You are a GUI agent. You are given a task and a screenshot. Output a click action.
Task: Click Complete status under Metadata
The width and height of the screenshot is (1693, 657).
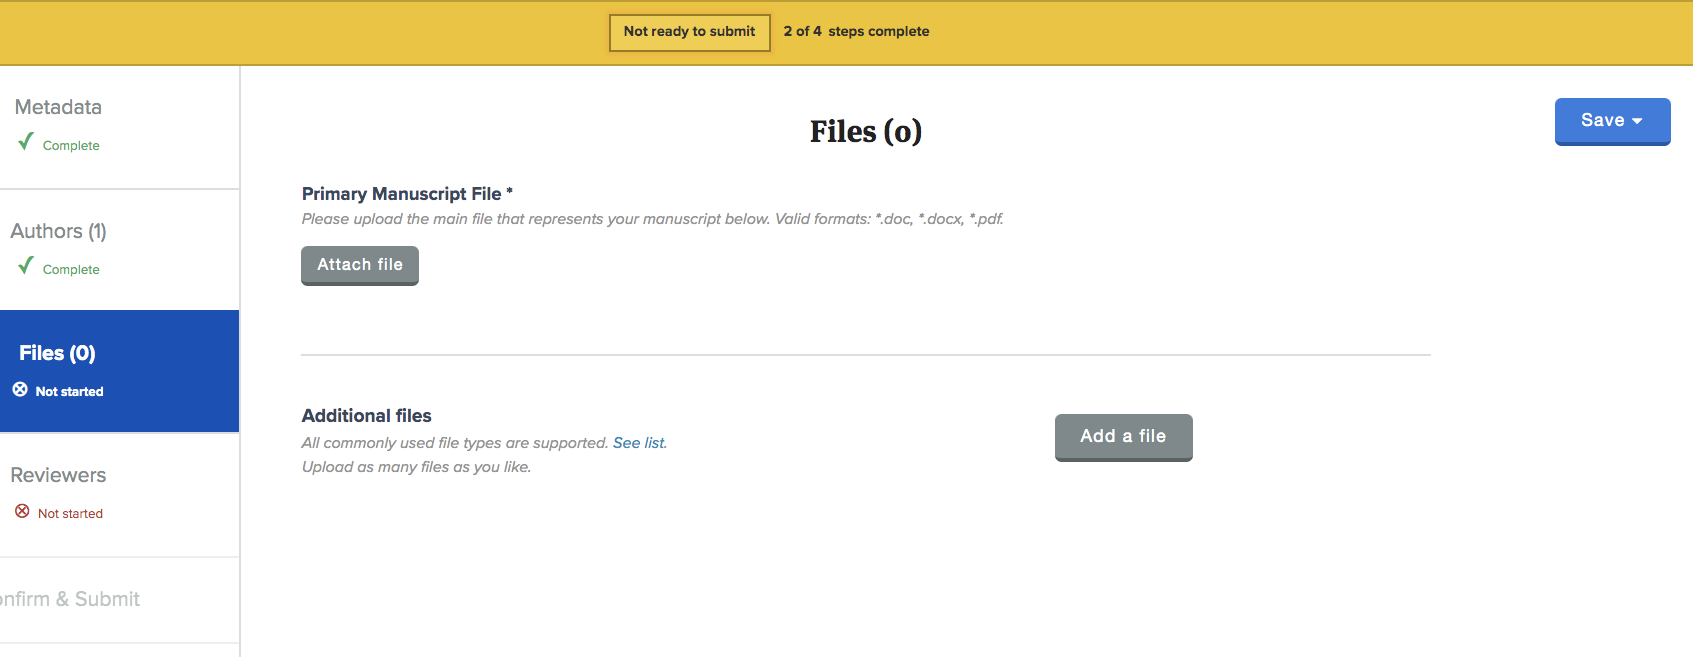tap(71, 146)
